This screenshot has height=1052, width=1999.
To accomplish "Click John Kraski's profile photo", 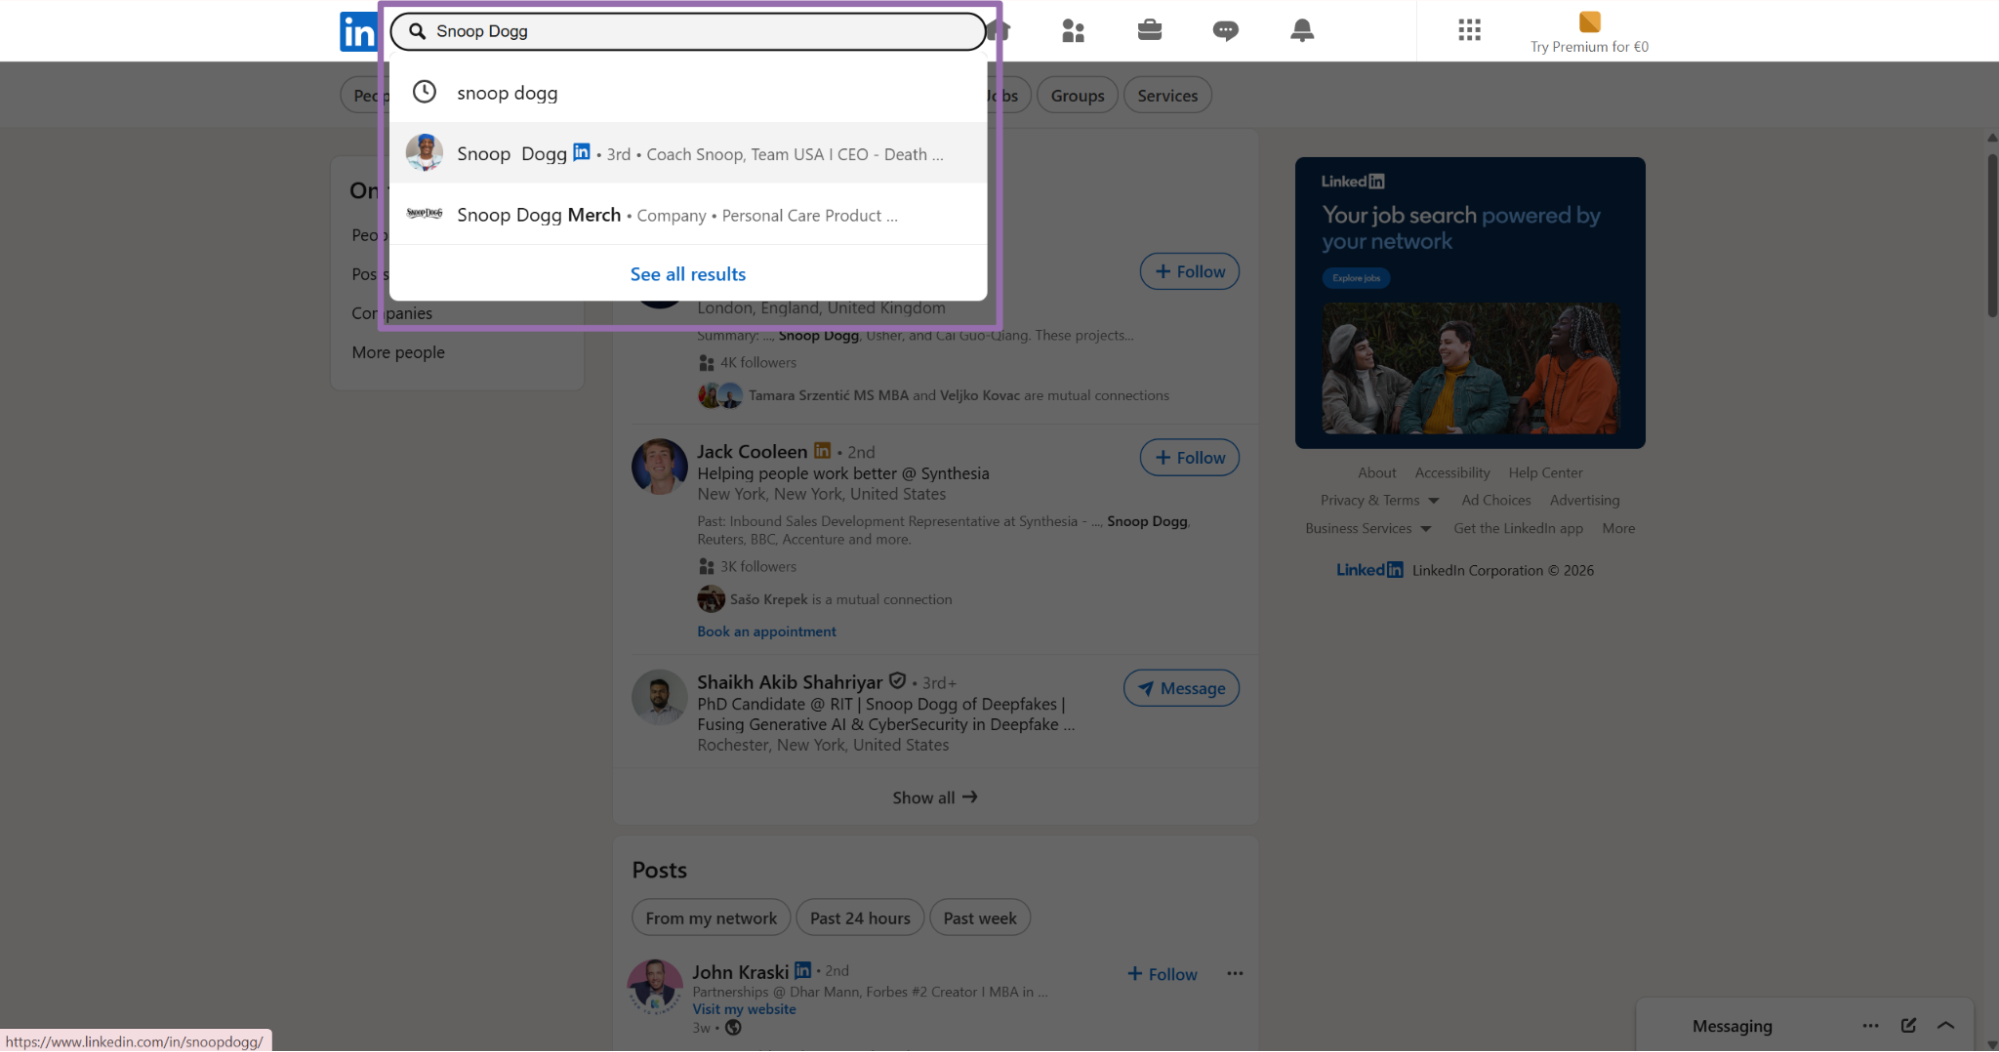I will (655, 987).
